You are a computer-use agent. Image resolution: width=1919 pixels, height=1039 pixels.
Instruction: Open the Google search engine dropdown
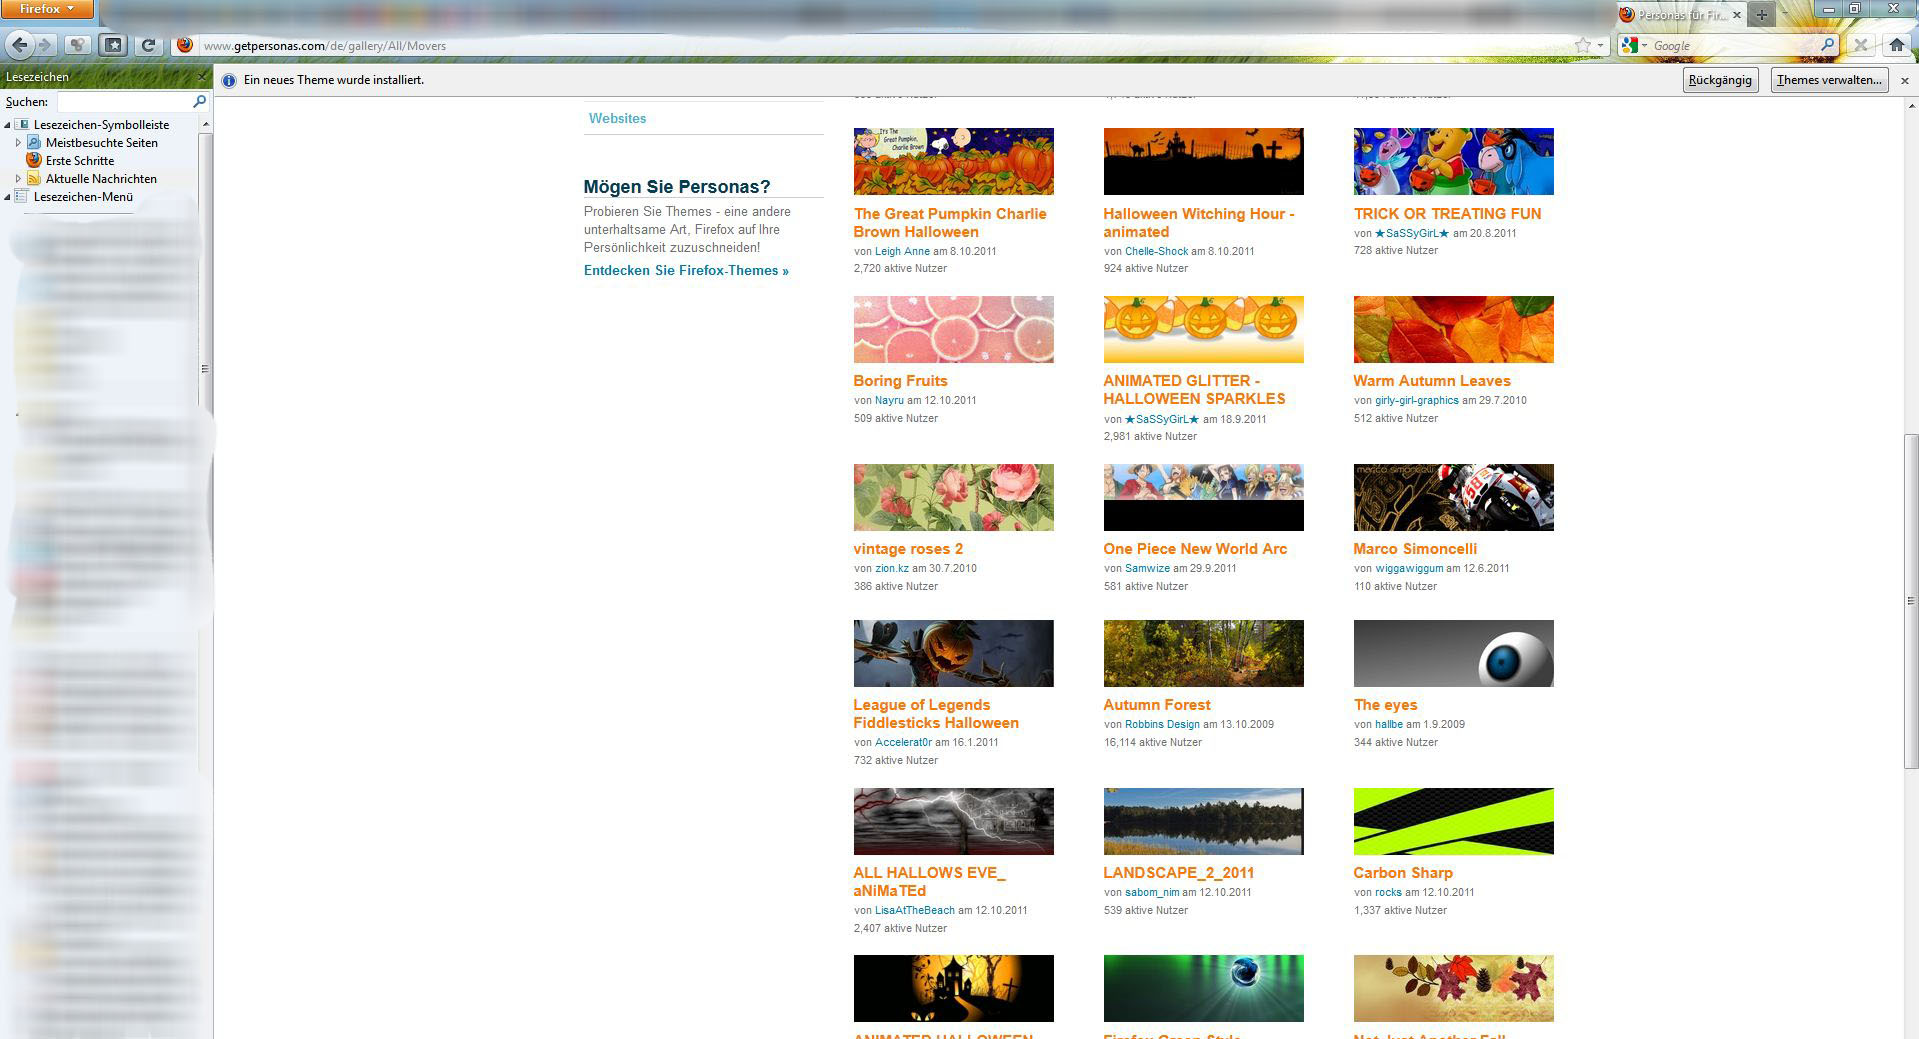coord(1634,45)
